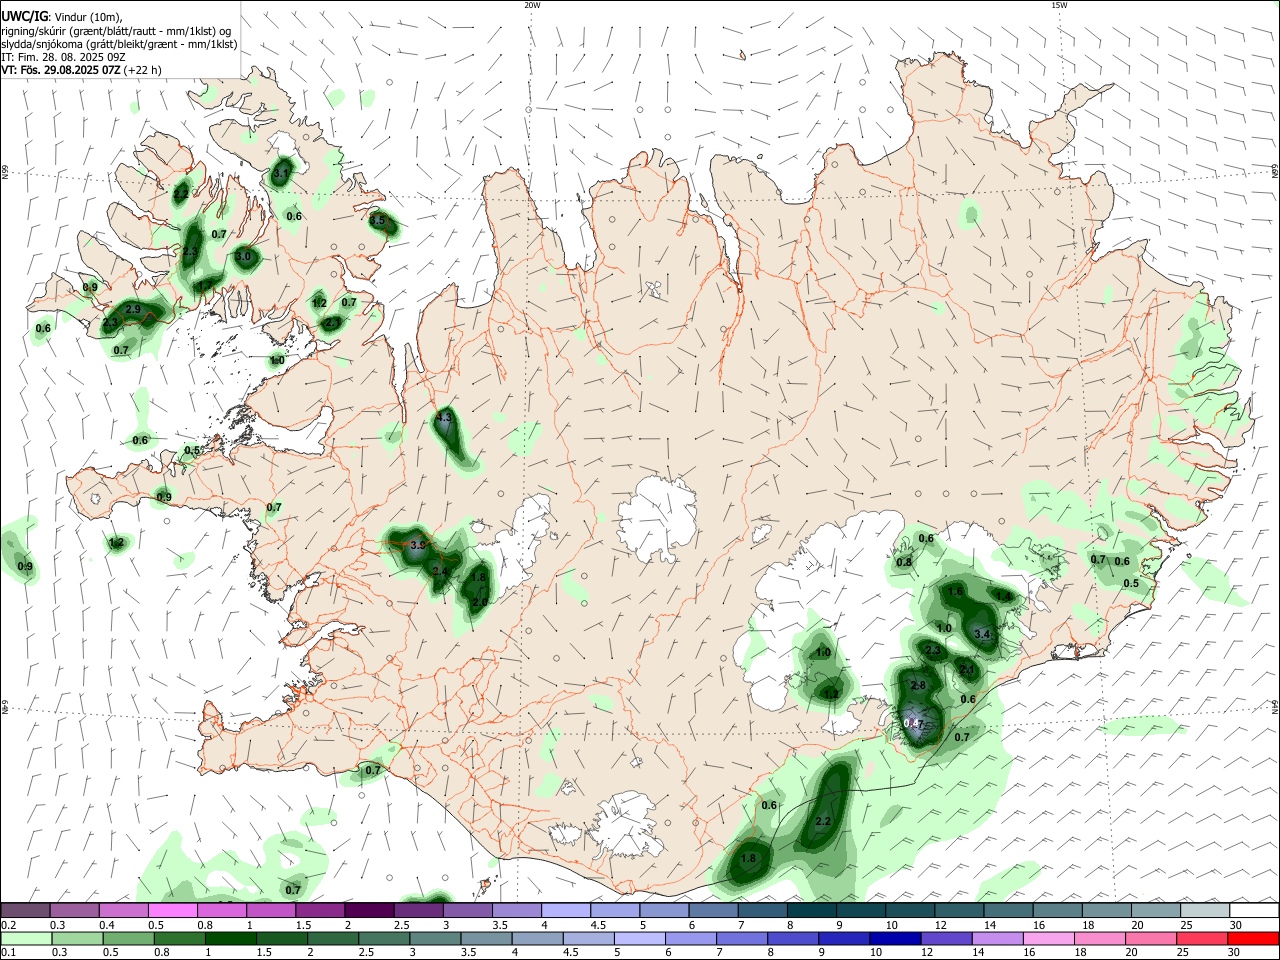Click the '0.2' label on the snow scale
1280x960 pixels.
coord(7,925)
